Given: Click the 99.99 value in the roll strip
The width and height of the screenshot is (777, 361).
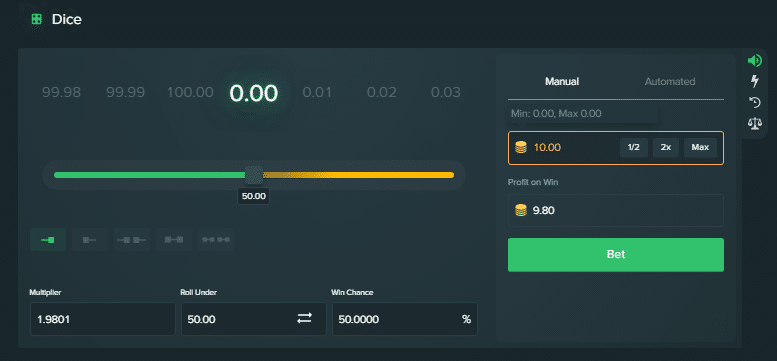Looking at the screenshot, I should click(126, 93).
